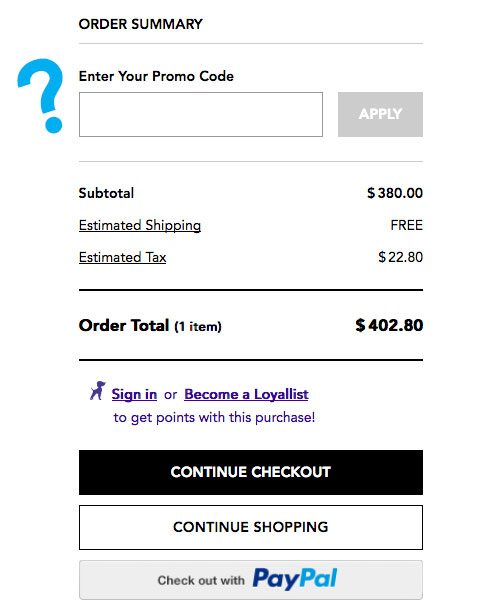This screenshot has width=504, height=613.
Task: Click the purple Loyallist dog icon
Action: point(98,391)
